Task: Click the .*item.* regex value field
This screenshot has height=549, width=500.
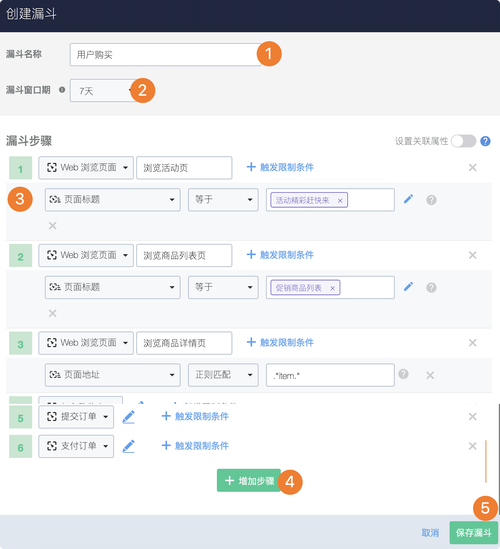Action: click(330, 375)
